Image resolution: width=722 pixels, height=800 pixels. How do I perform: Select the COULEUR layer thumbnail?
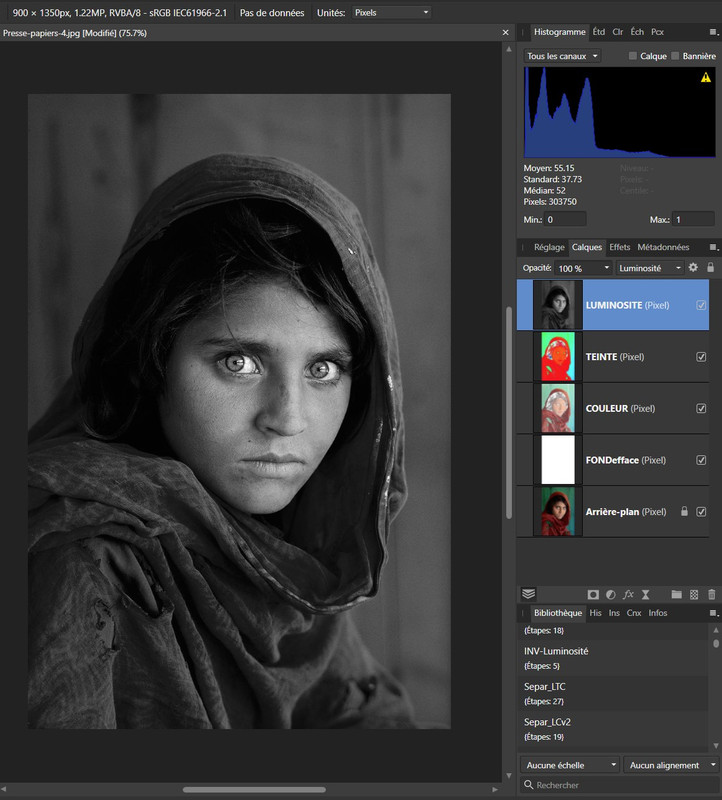point(558,408)
